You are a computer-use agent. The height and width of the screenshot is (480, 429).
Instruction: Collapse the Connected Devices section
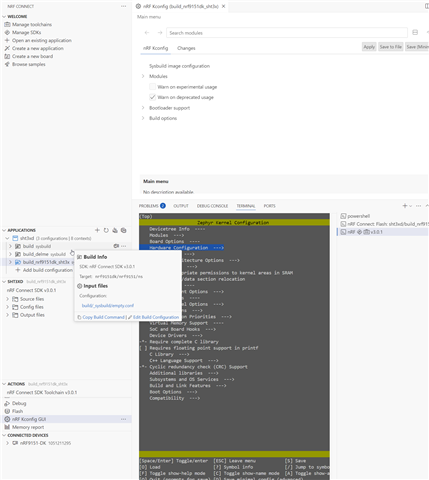pos(4,435)
